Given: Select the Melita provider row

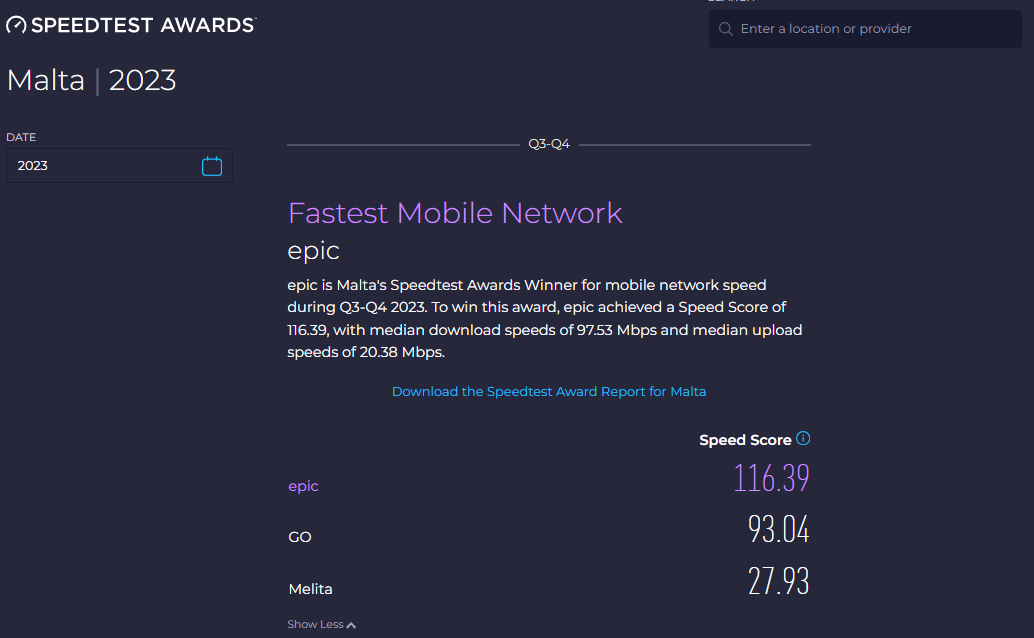Looking at the screenshot, I should pyautogui.click(x=311, y=589).
